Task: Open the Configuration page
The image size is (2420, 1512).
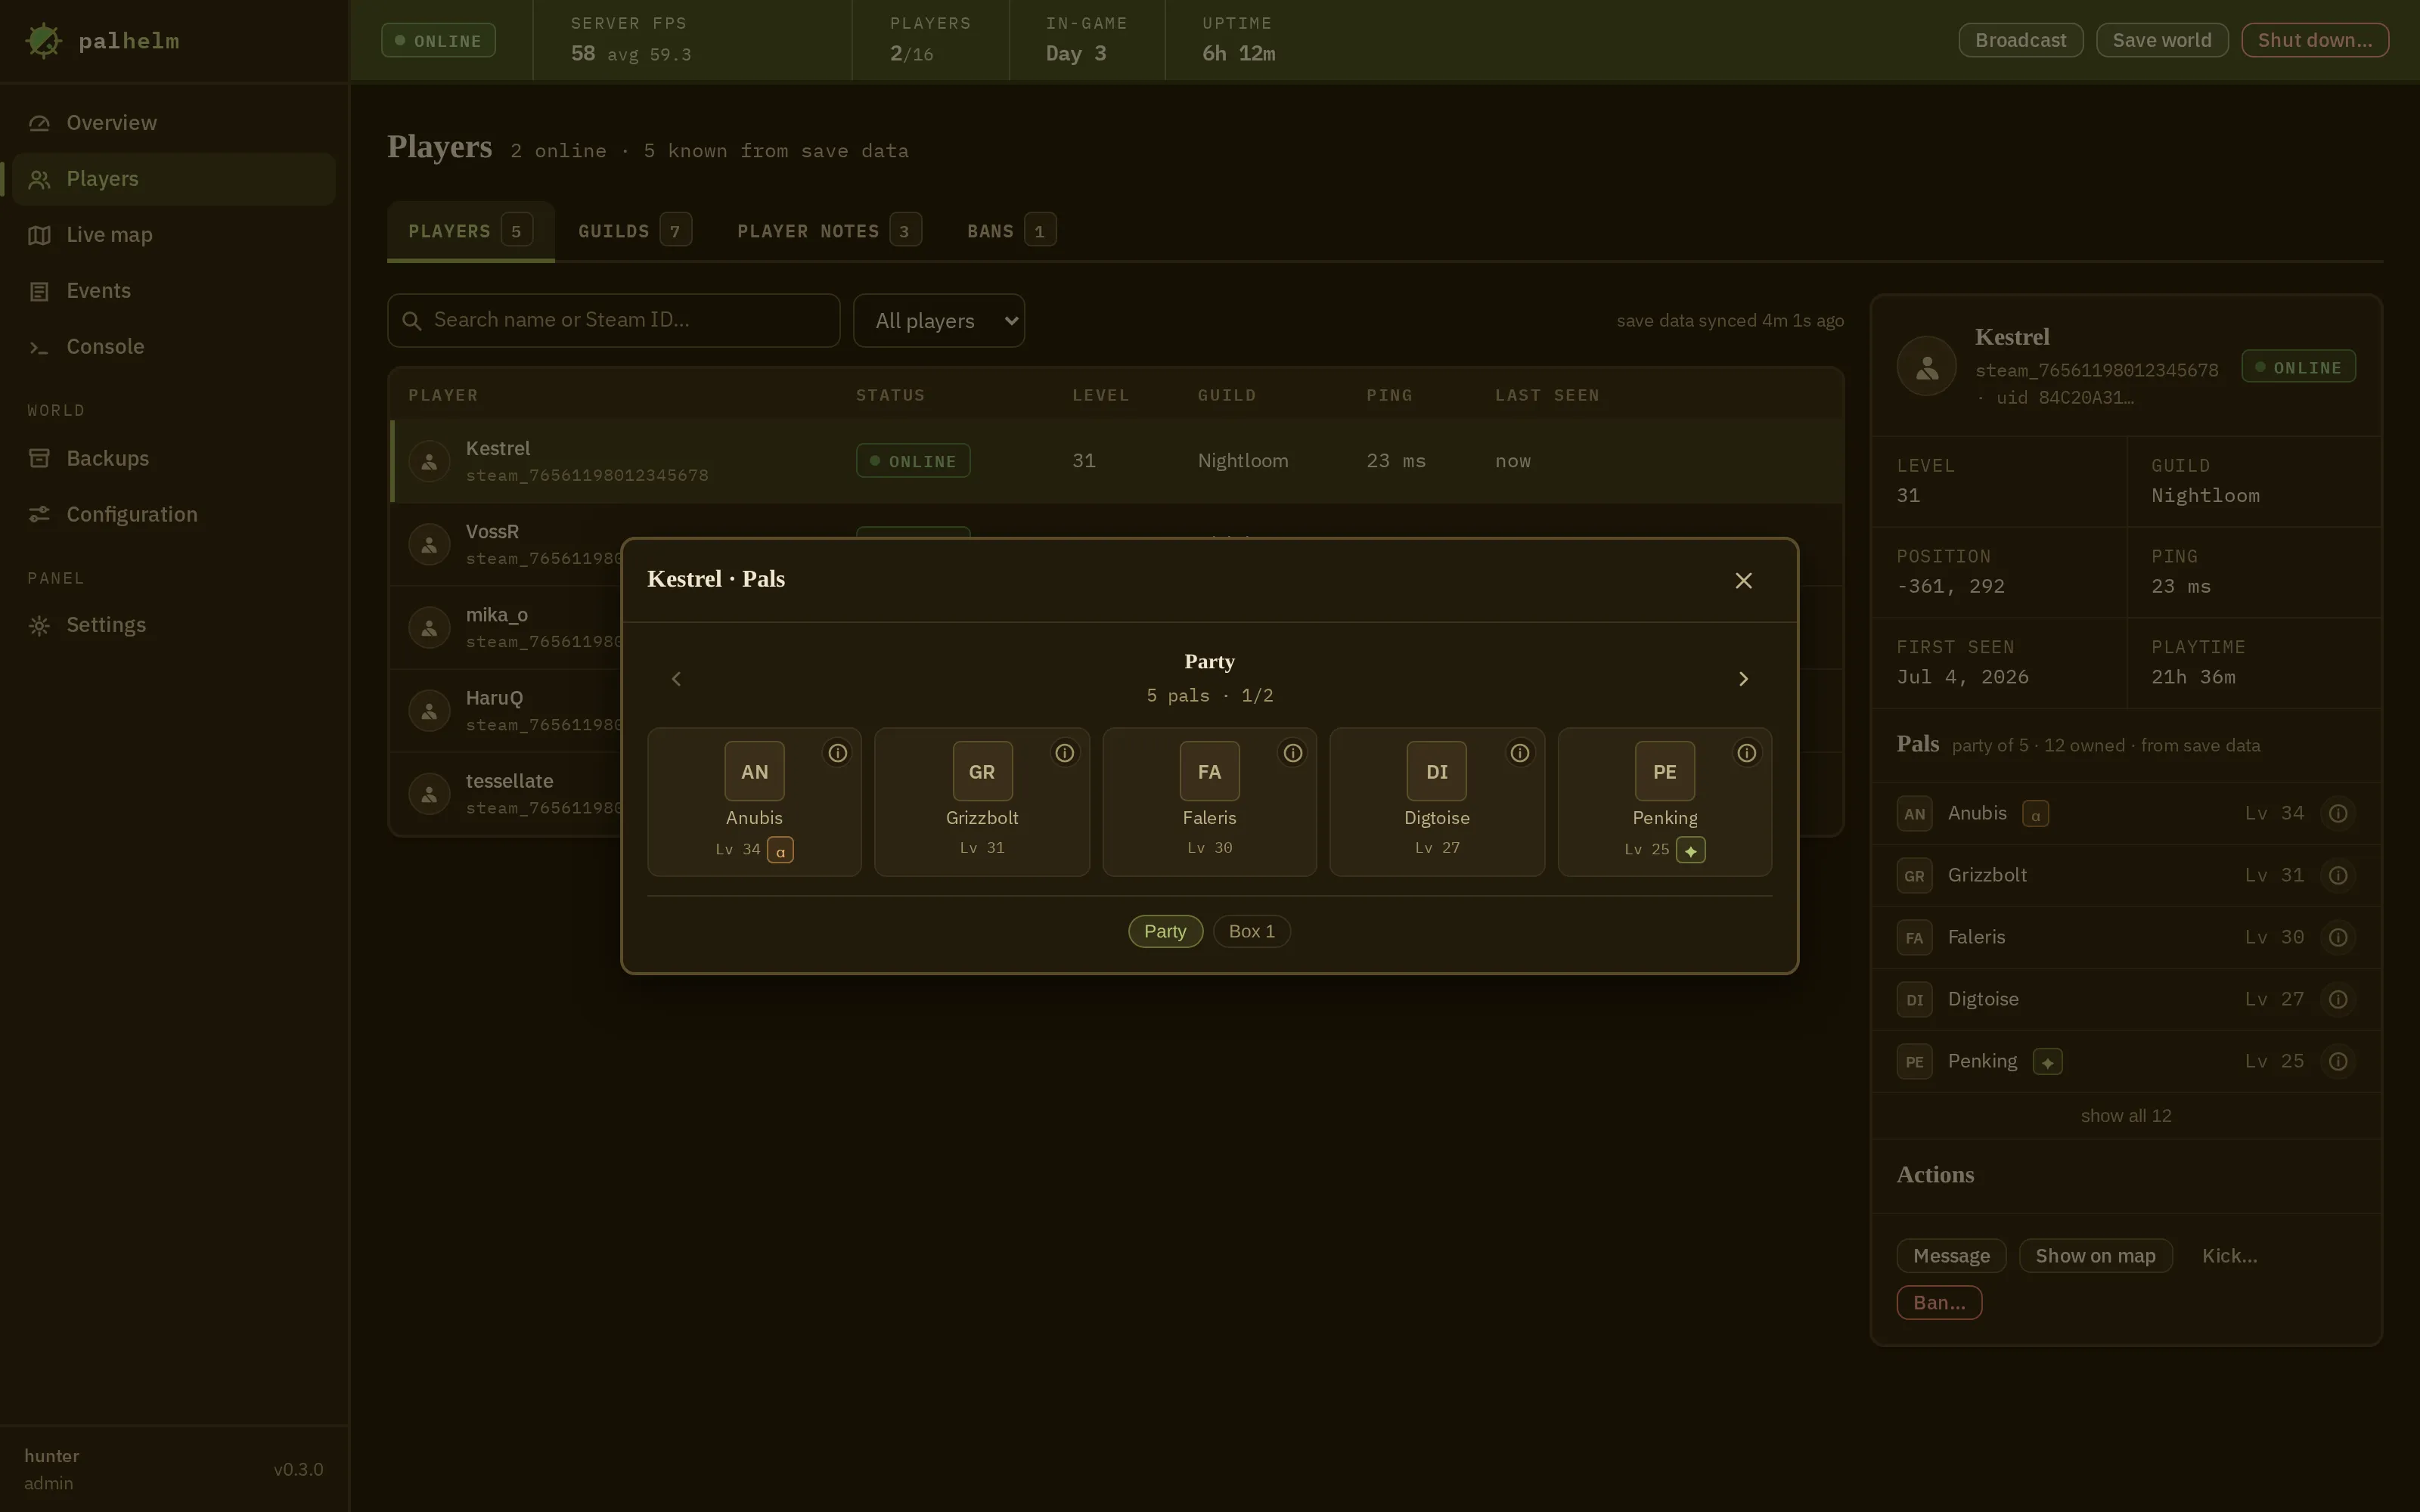Action: click(174, 515)
